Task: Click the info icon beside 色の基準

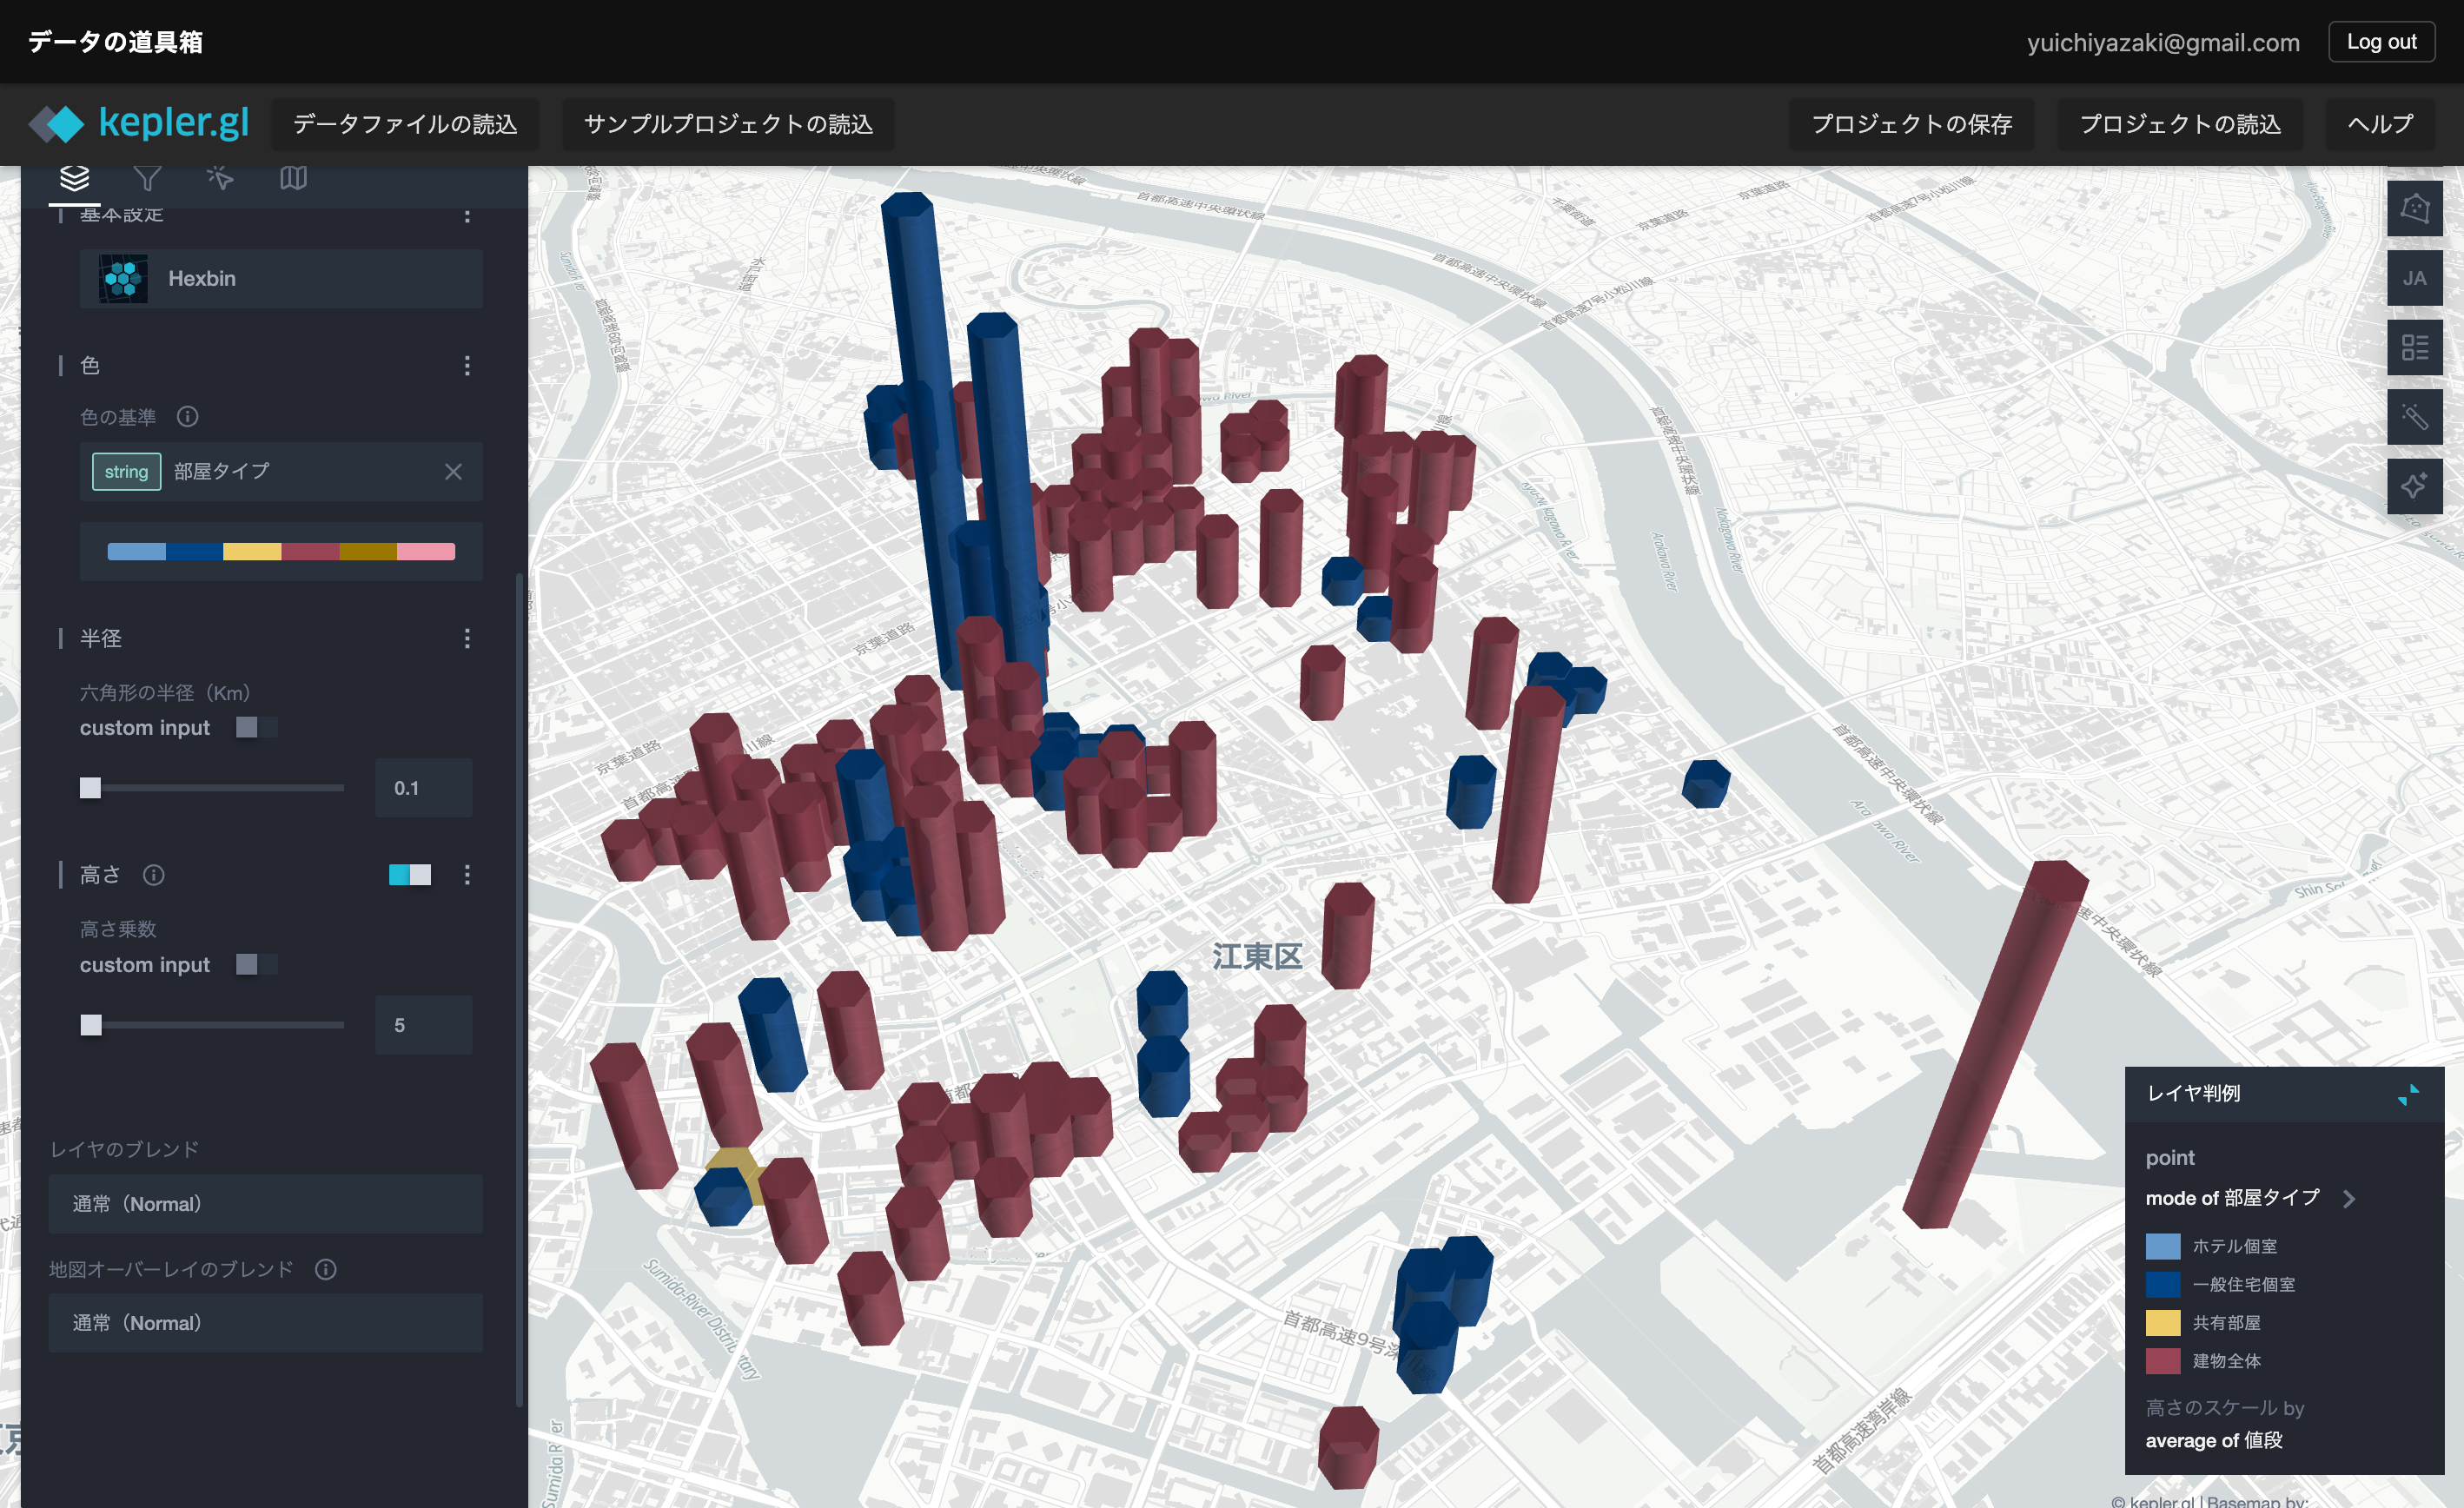Action: click(187, 416)
